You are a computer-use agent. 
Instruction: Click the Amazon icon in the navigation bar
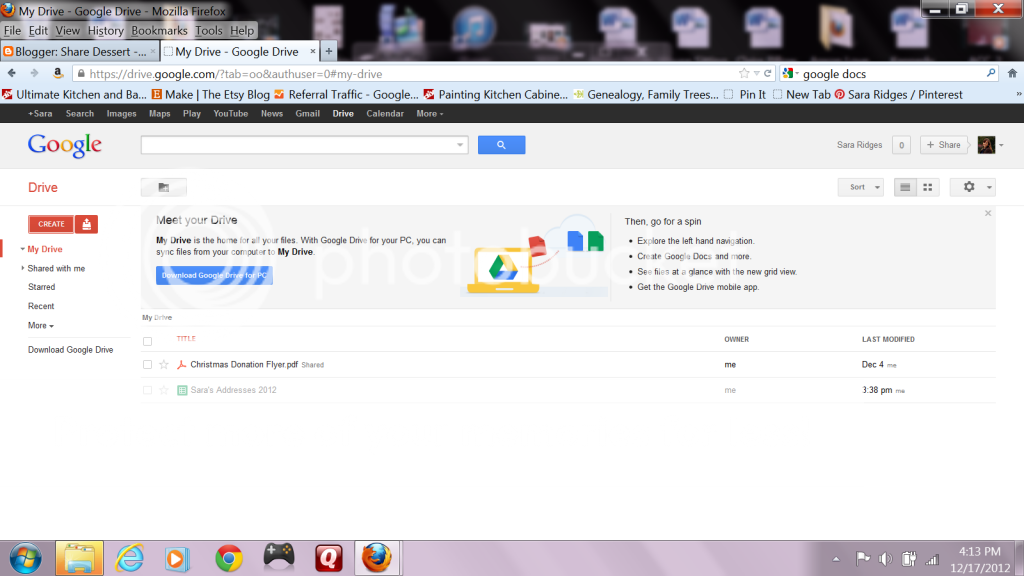click(x=58, y=73)
